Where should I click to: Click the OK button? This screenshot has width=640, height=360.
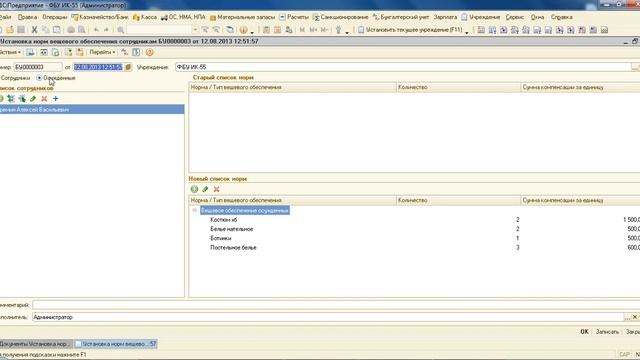click(x=584, y=332)
